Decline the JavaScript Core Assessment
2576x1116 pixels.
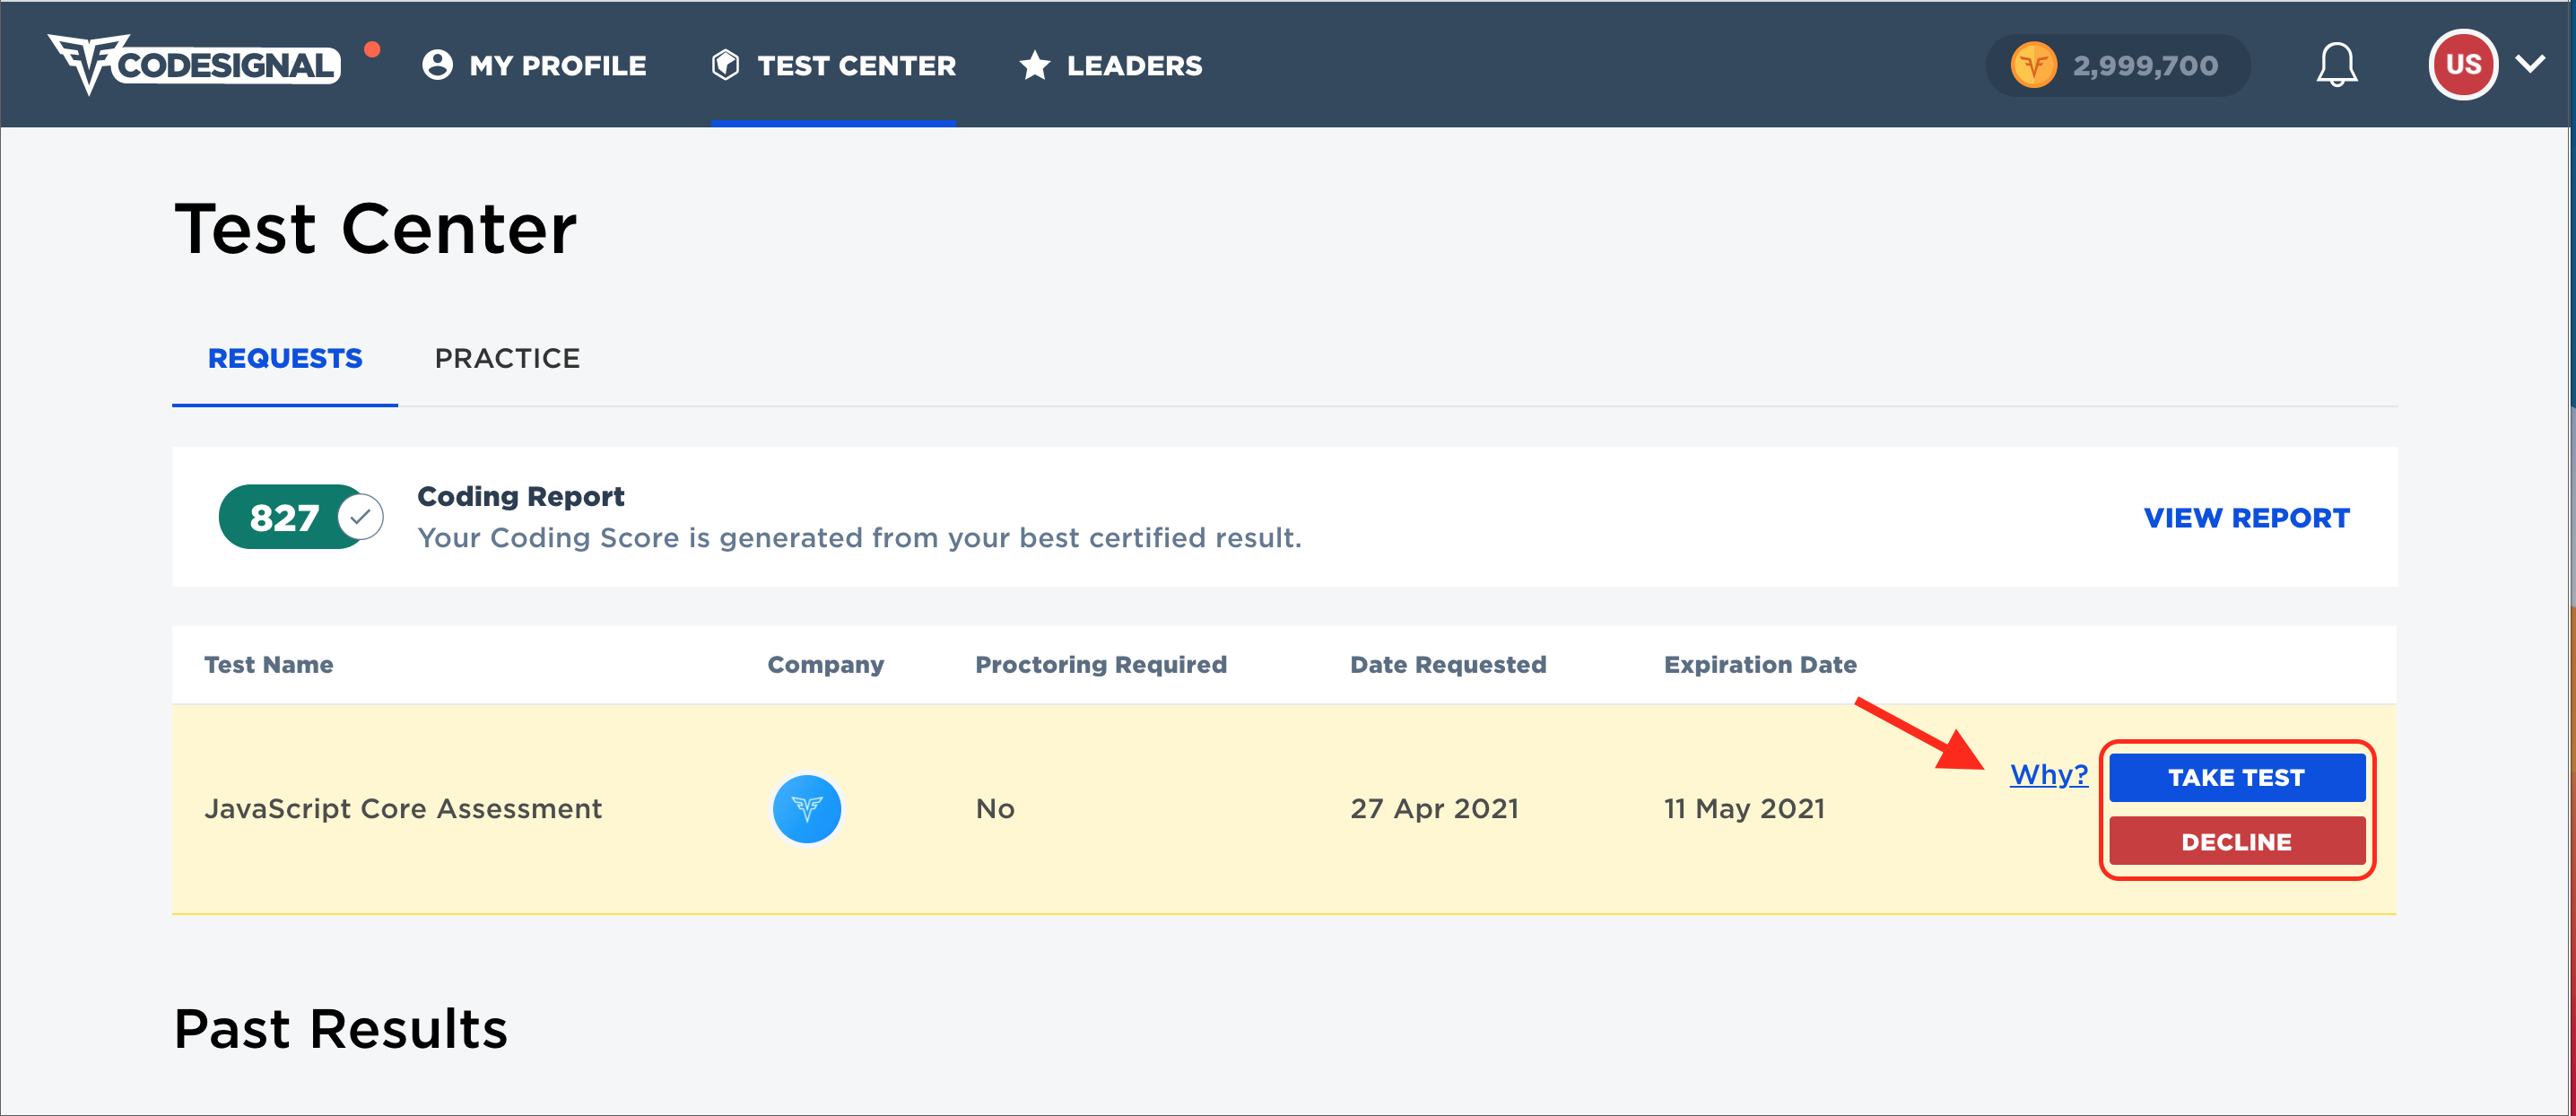click(x=2236, y=841)
